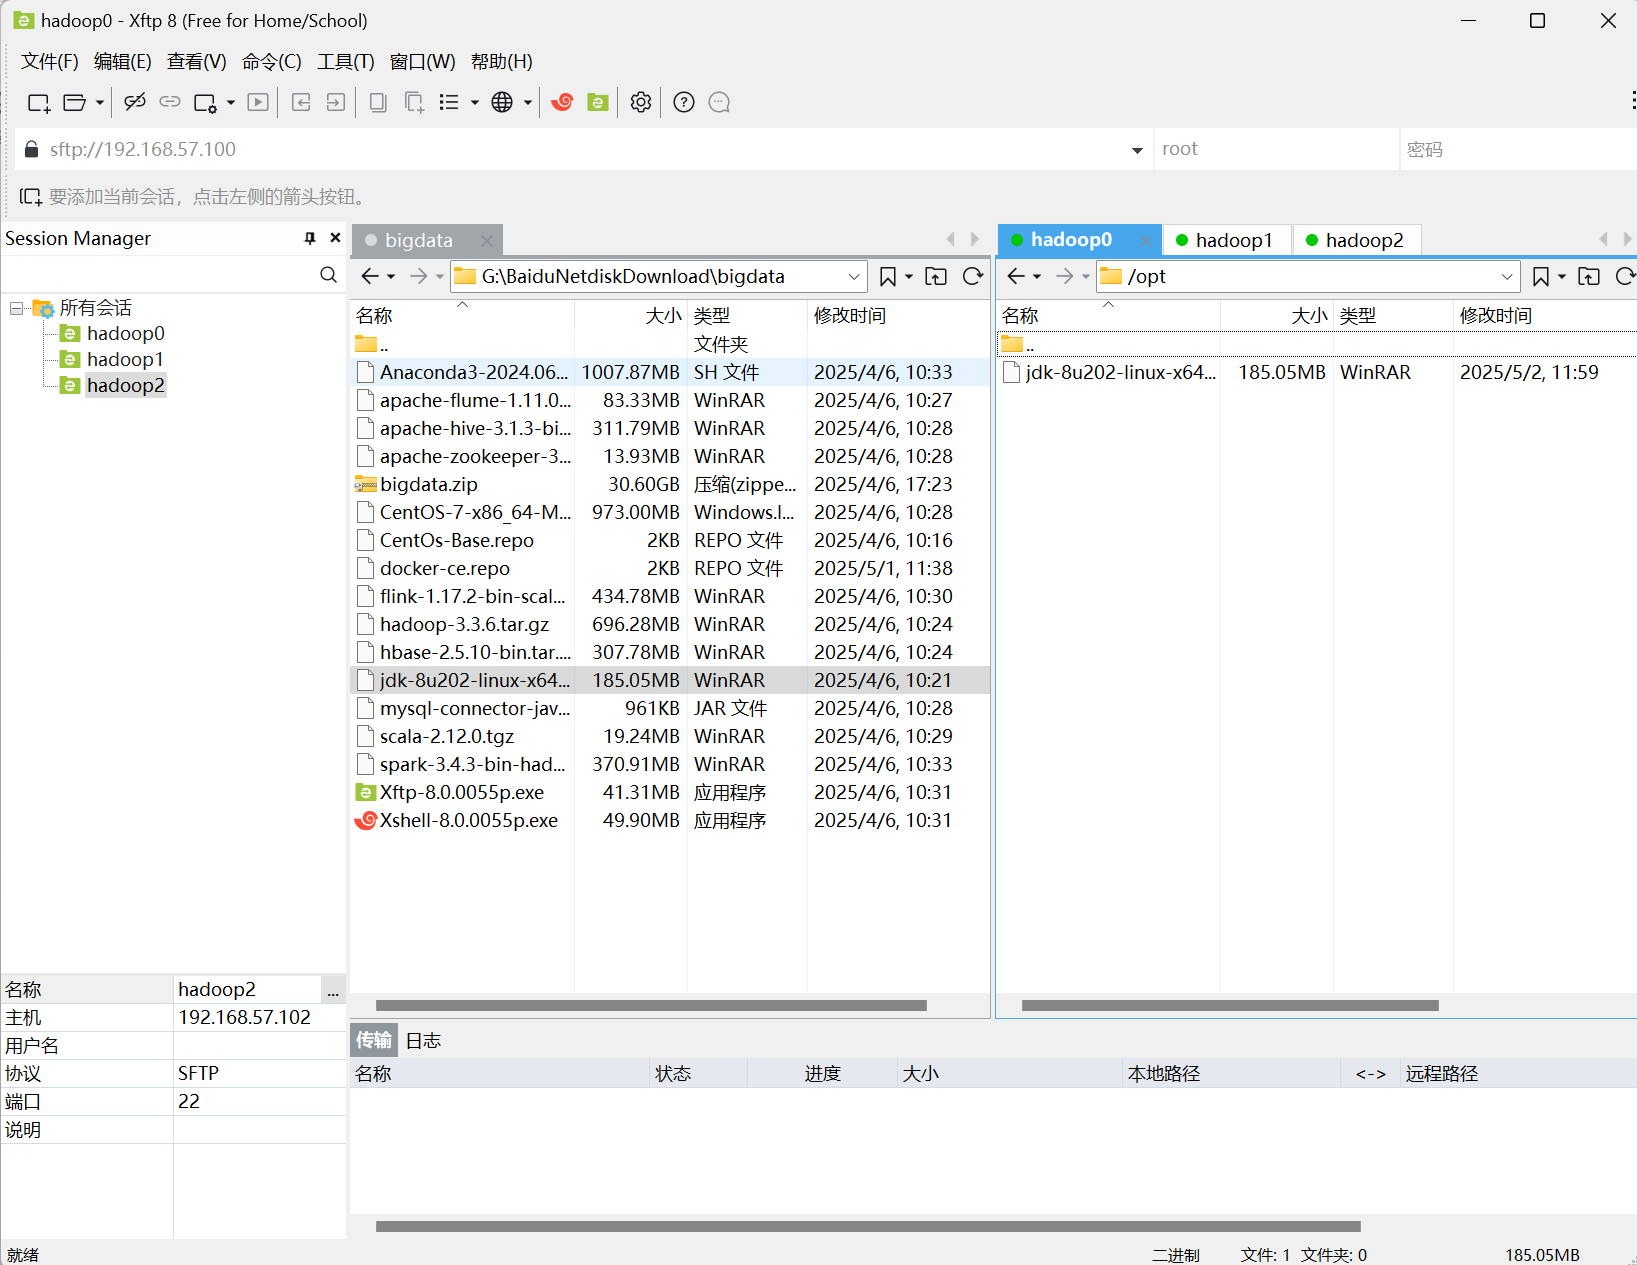The height and width of the screenshot is (1265, 1637).
Task: Click the download right-arrow toolbar icon
Action: pos(336,102)
